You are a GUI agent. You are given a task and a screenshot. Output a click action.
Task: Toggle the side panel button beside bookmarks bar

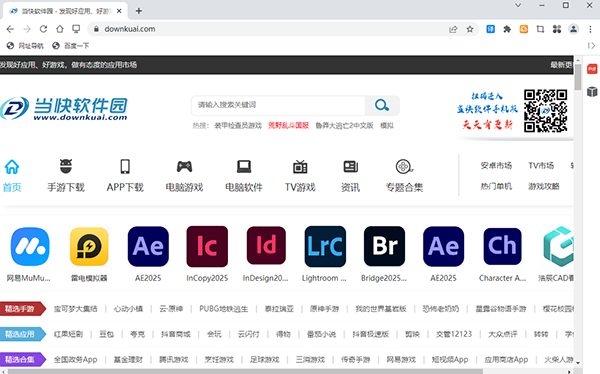[591, 46]
